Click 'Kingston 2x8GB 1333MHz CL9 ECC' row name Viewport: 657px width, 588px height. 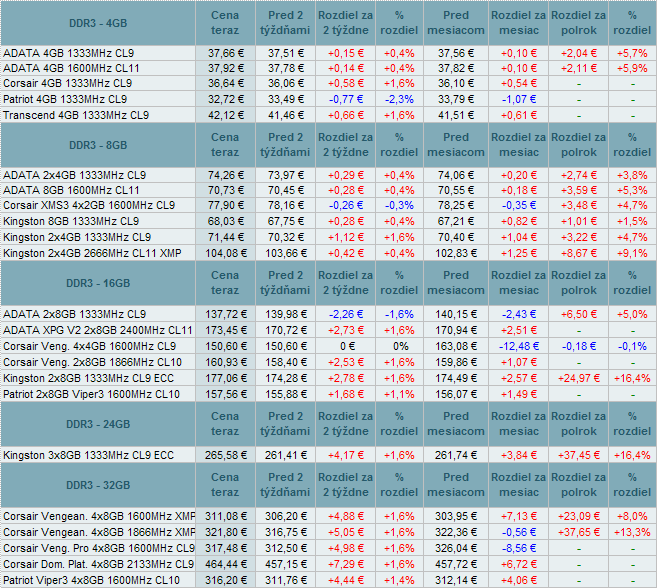coord(88,378)
